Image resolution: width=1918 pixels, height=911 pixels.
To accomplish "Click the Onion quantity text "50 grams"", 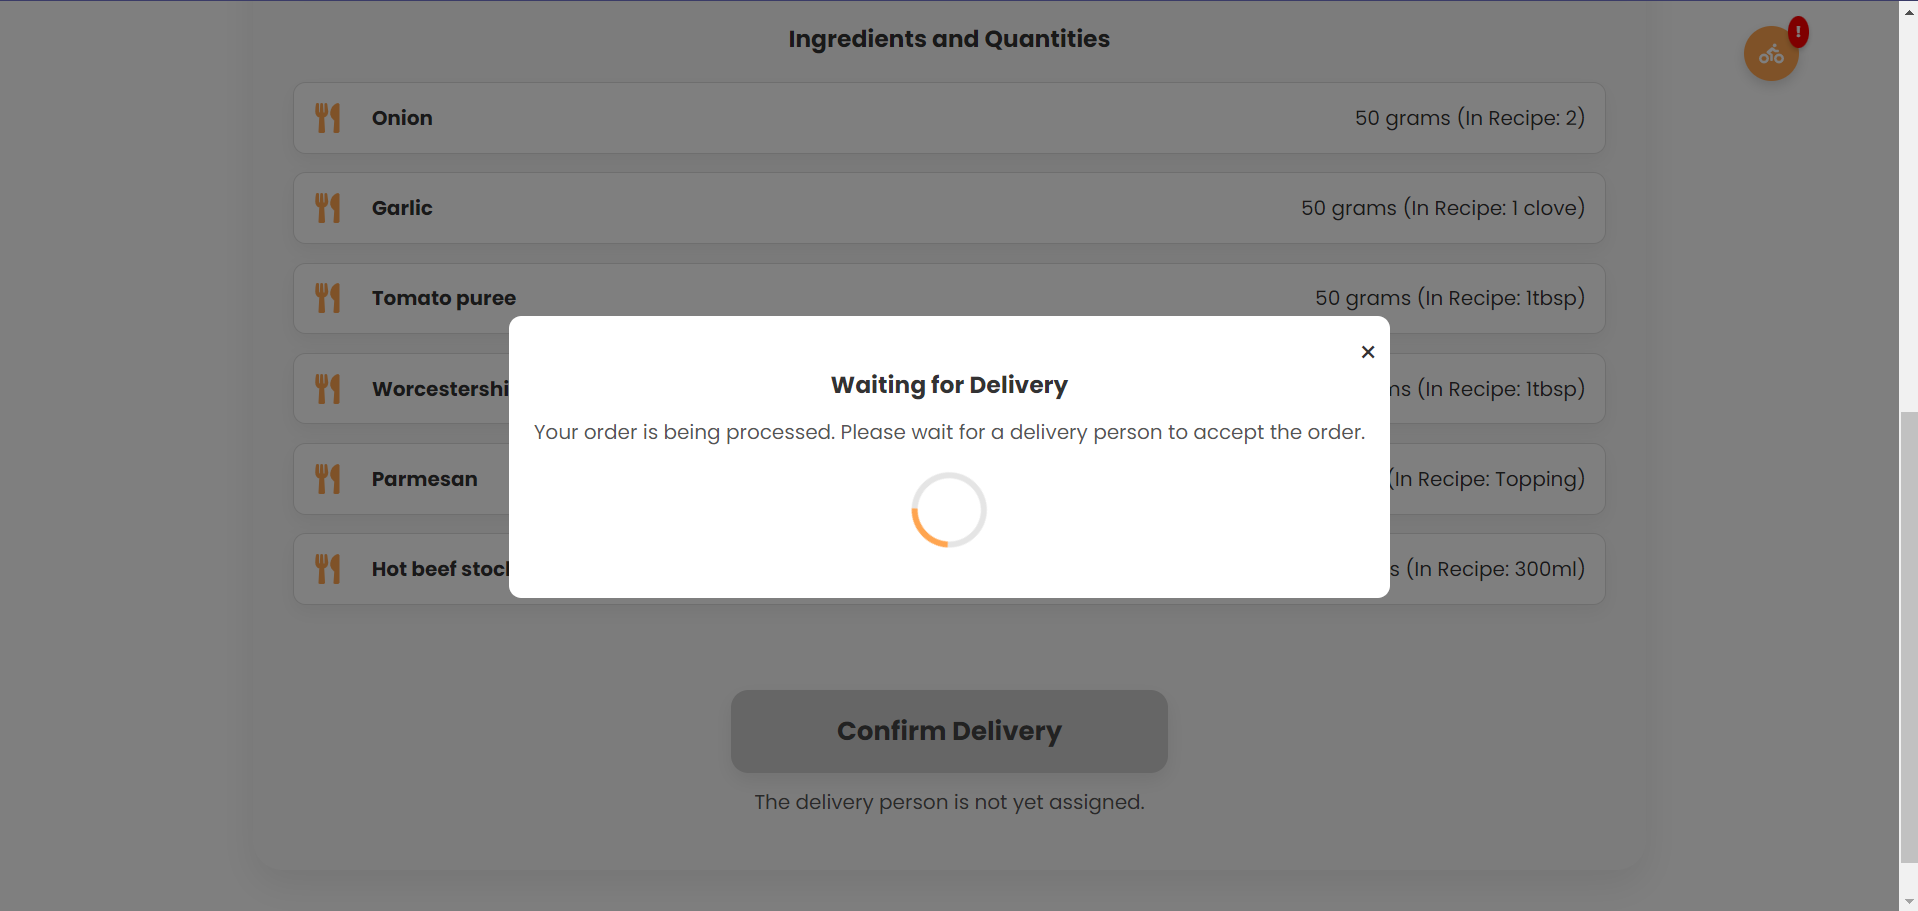I will (x=1402, y=118).
